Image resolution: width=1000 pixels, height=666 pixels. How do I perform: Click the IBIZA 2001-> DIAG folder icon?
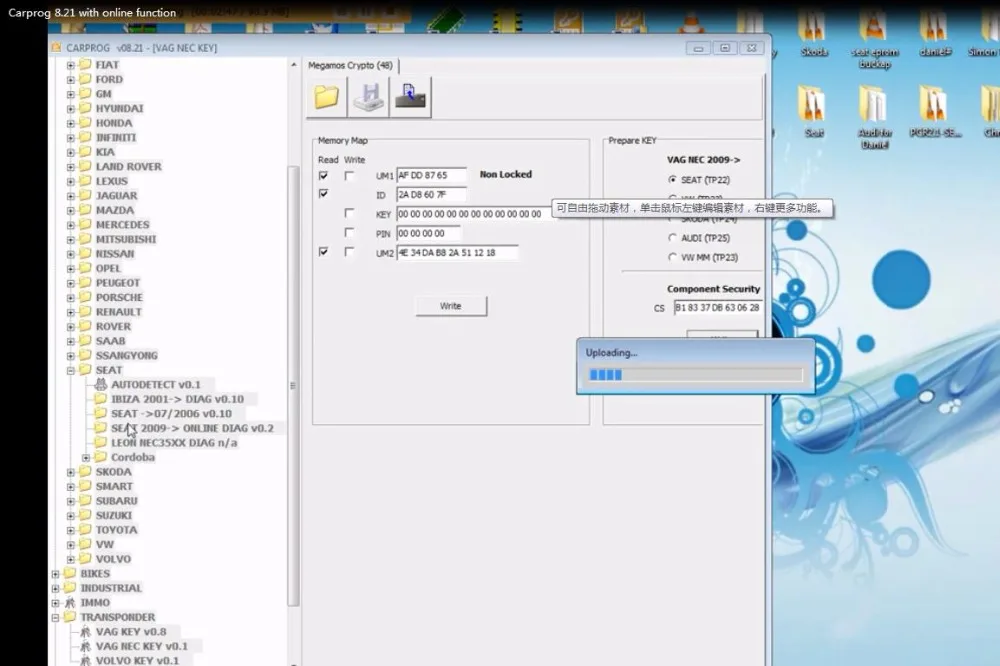pos(100,399)
